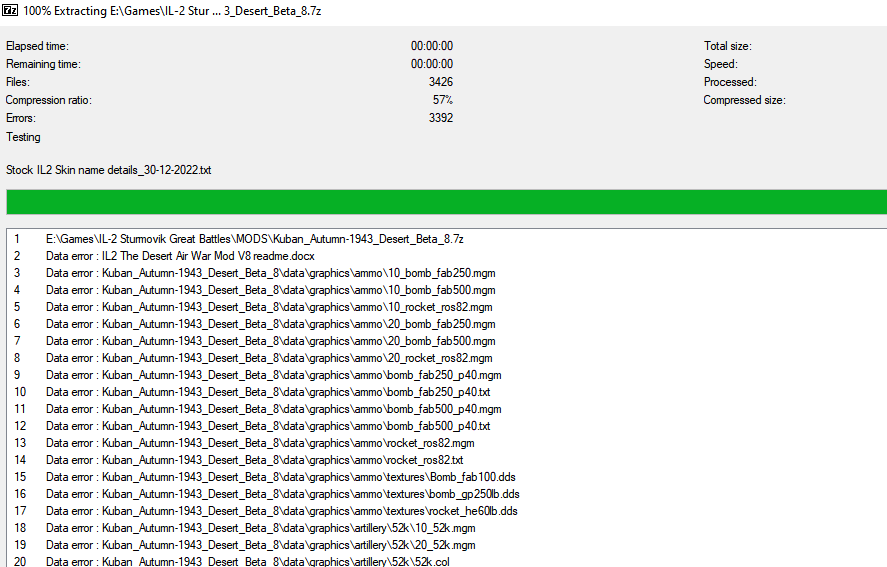Click the errors count value 3392
The width and height of the screenshot is (887, 567).
[x=441, y=118]
